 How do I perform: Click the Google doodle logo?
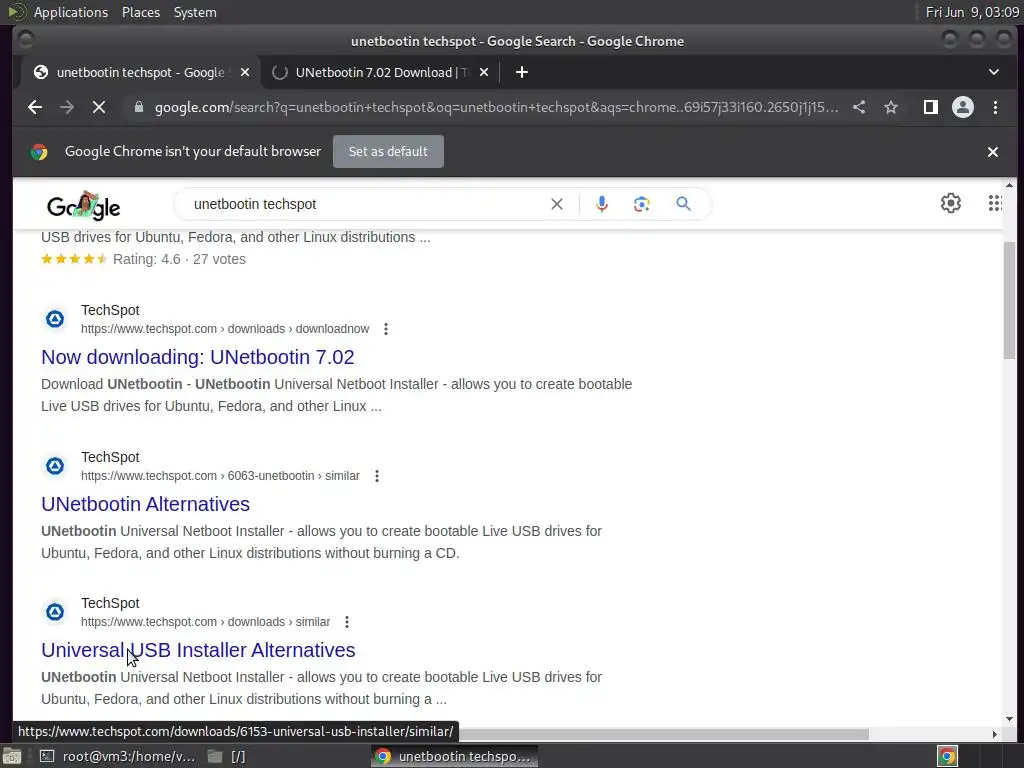pos(84,205)
